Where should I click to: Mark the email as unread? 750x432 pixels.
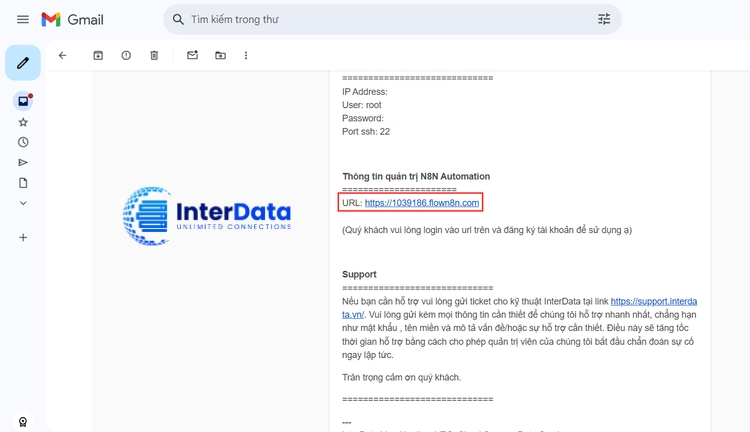pos(192,55)
